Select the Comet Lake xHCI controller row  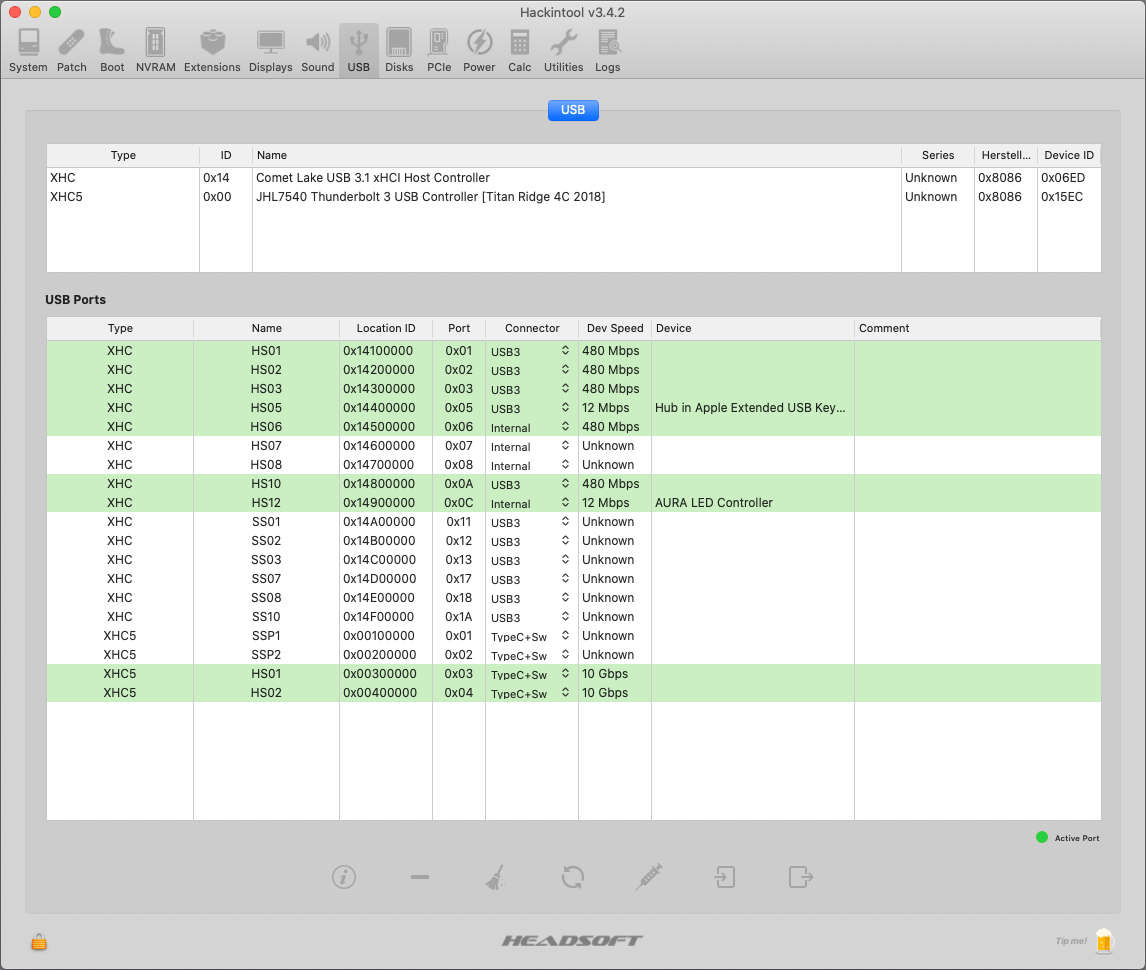373,178
